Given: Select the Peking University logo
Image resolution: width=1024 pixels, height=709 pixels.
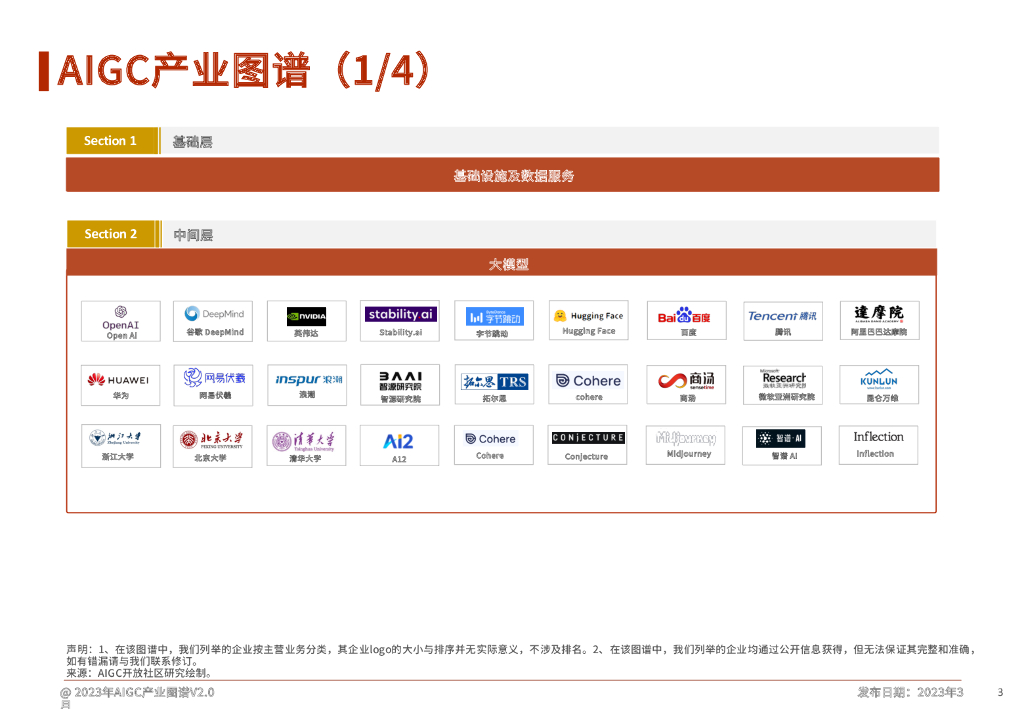Looking at the screenshot, I should 214,440.
